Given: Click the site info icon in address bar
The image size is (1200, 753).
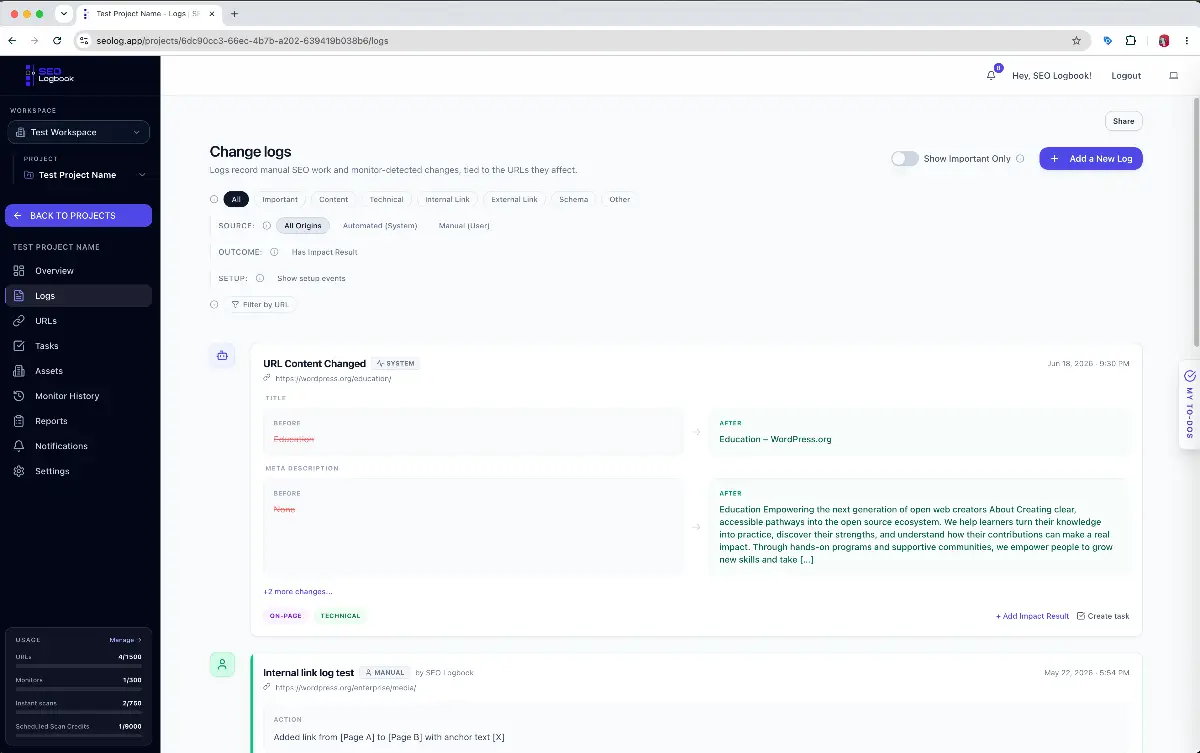Looking at the screenshot, I should [x=85, y=41].
